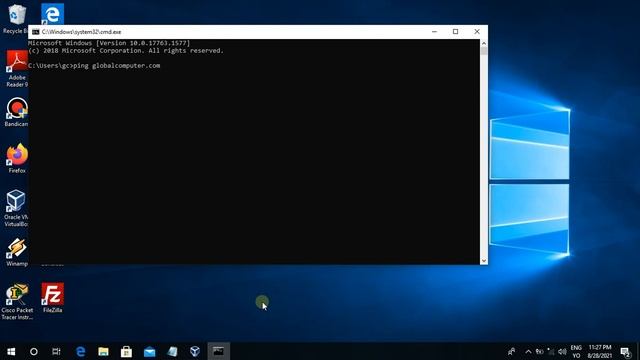Open the notepad-style app on taskbar
This screenshot has width=640, height=360.
[172, 351]
